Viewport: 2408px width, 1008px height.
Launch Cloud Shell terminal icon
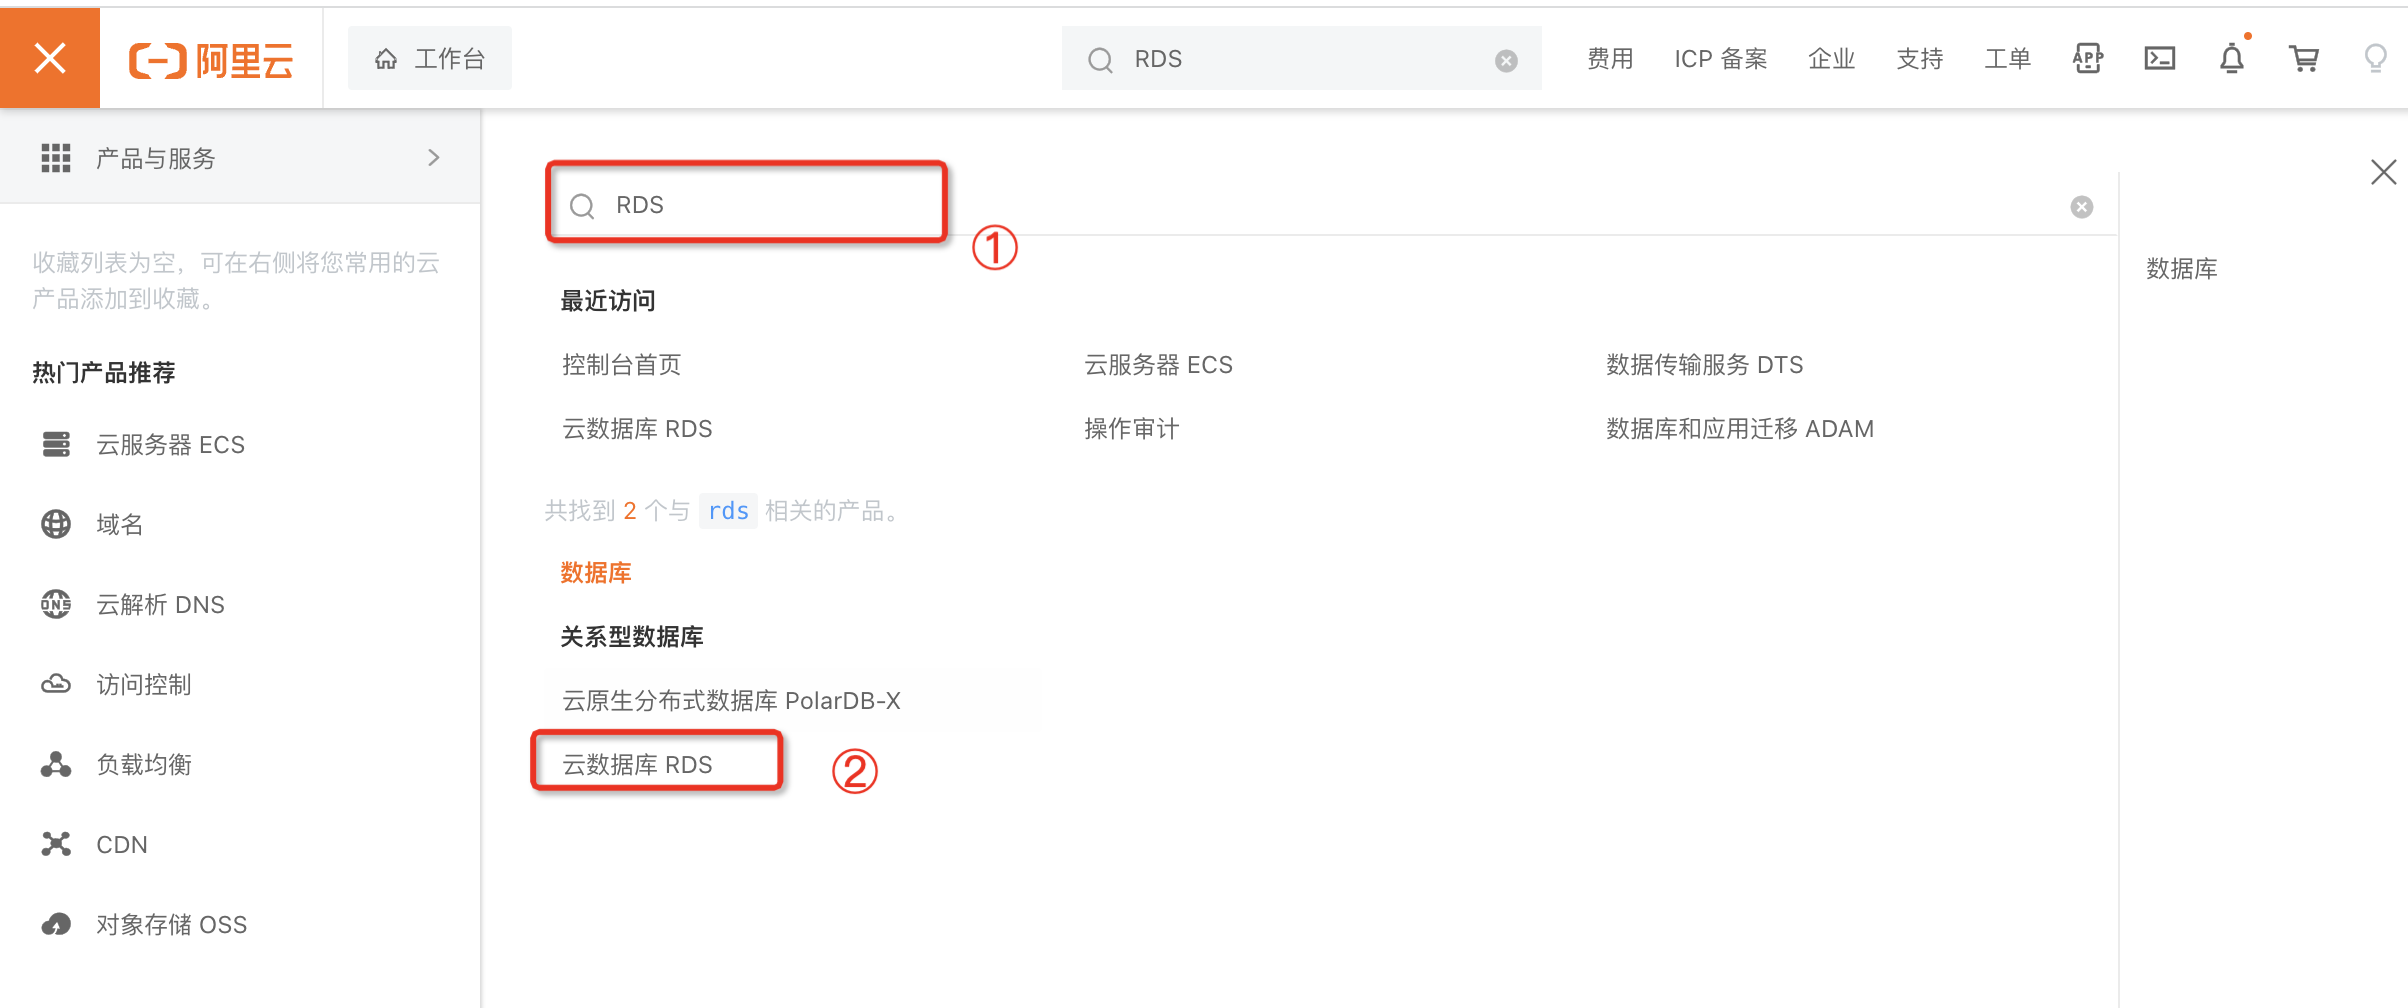click(2160, 59)
